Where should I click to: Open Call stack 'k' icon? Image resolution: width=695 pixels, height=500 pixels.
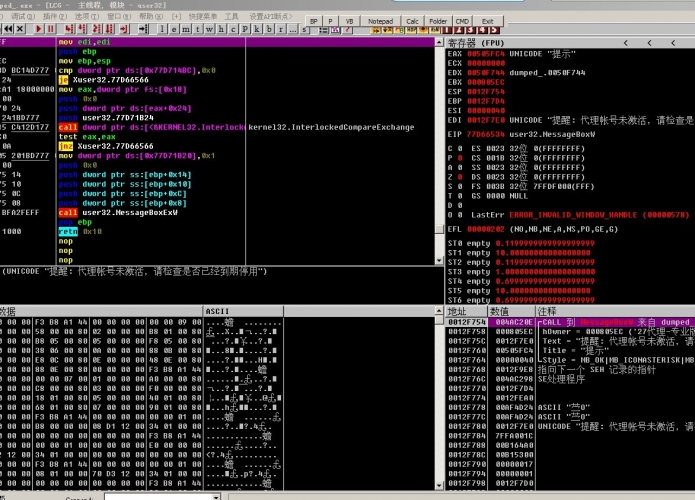pyautogui.click(x=257, y=29)
